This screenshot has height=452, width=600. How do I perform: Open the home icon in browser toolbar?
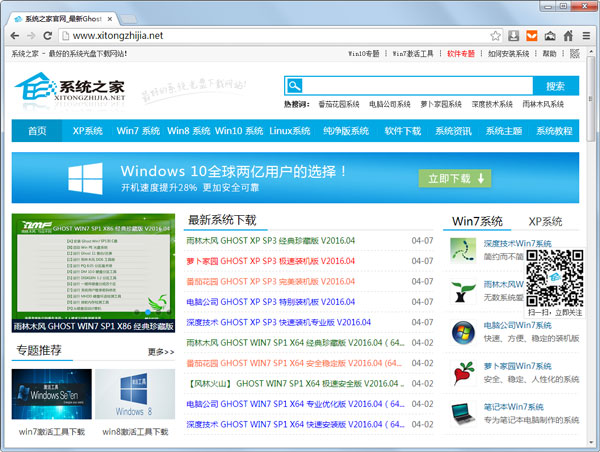click(x=568, y=36)
